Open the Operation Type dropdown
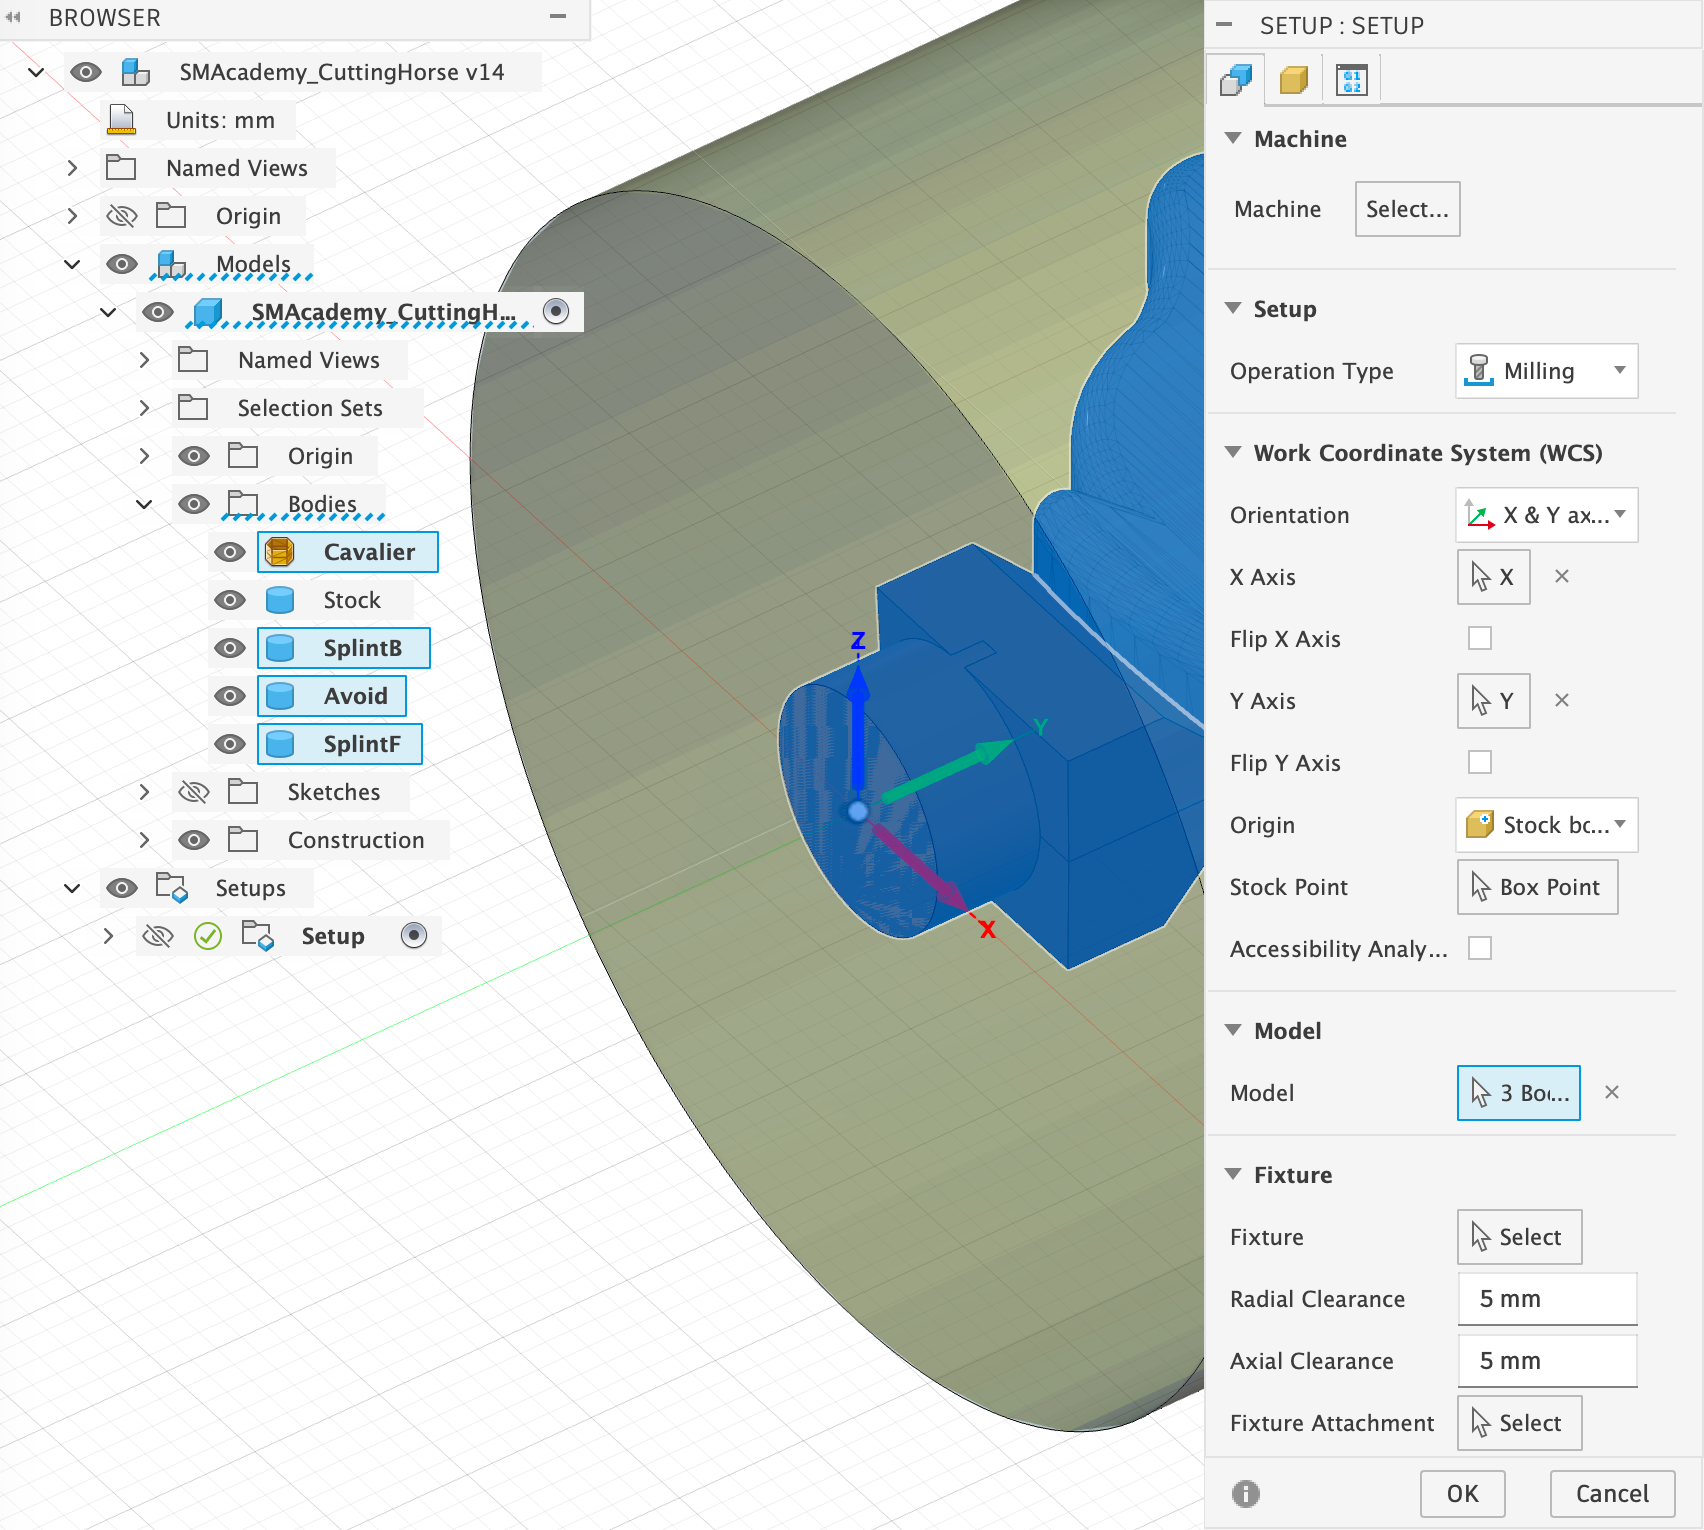1704x1530 pixels. tap(1546, 371)
